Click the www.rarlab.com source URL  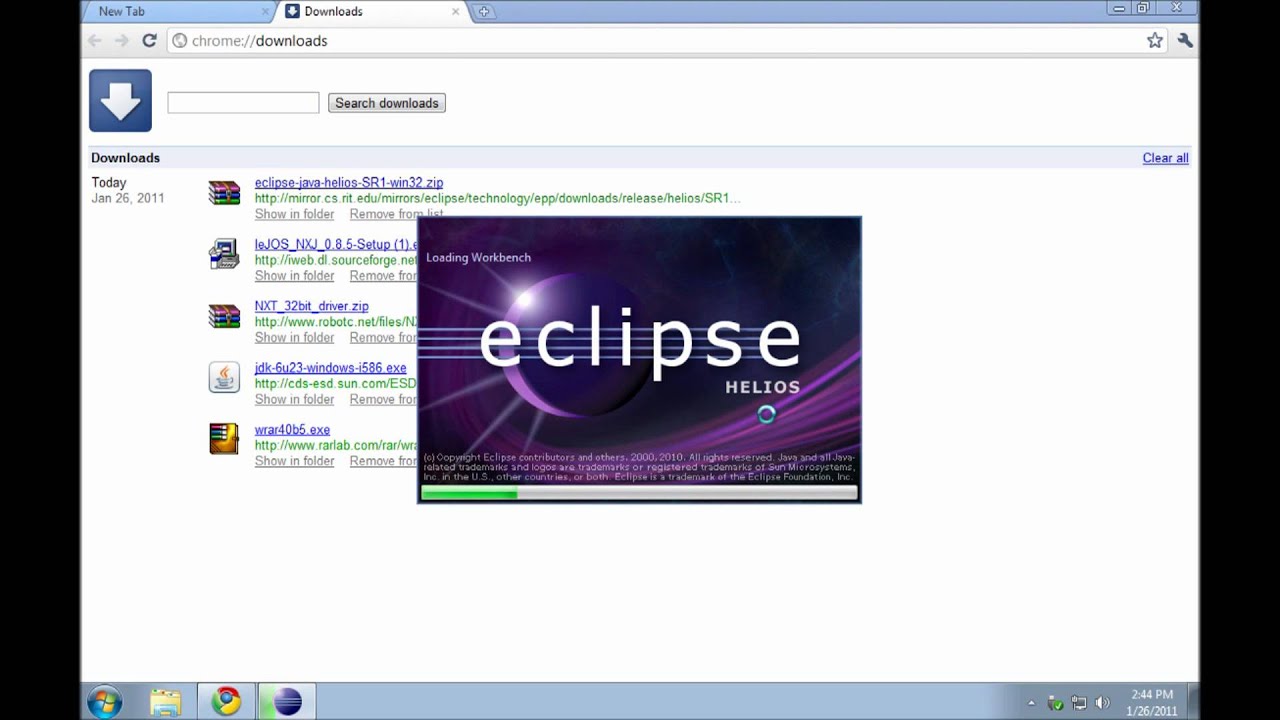[336, 445]
